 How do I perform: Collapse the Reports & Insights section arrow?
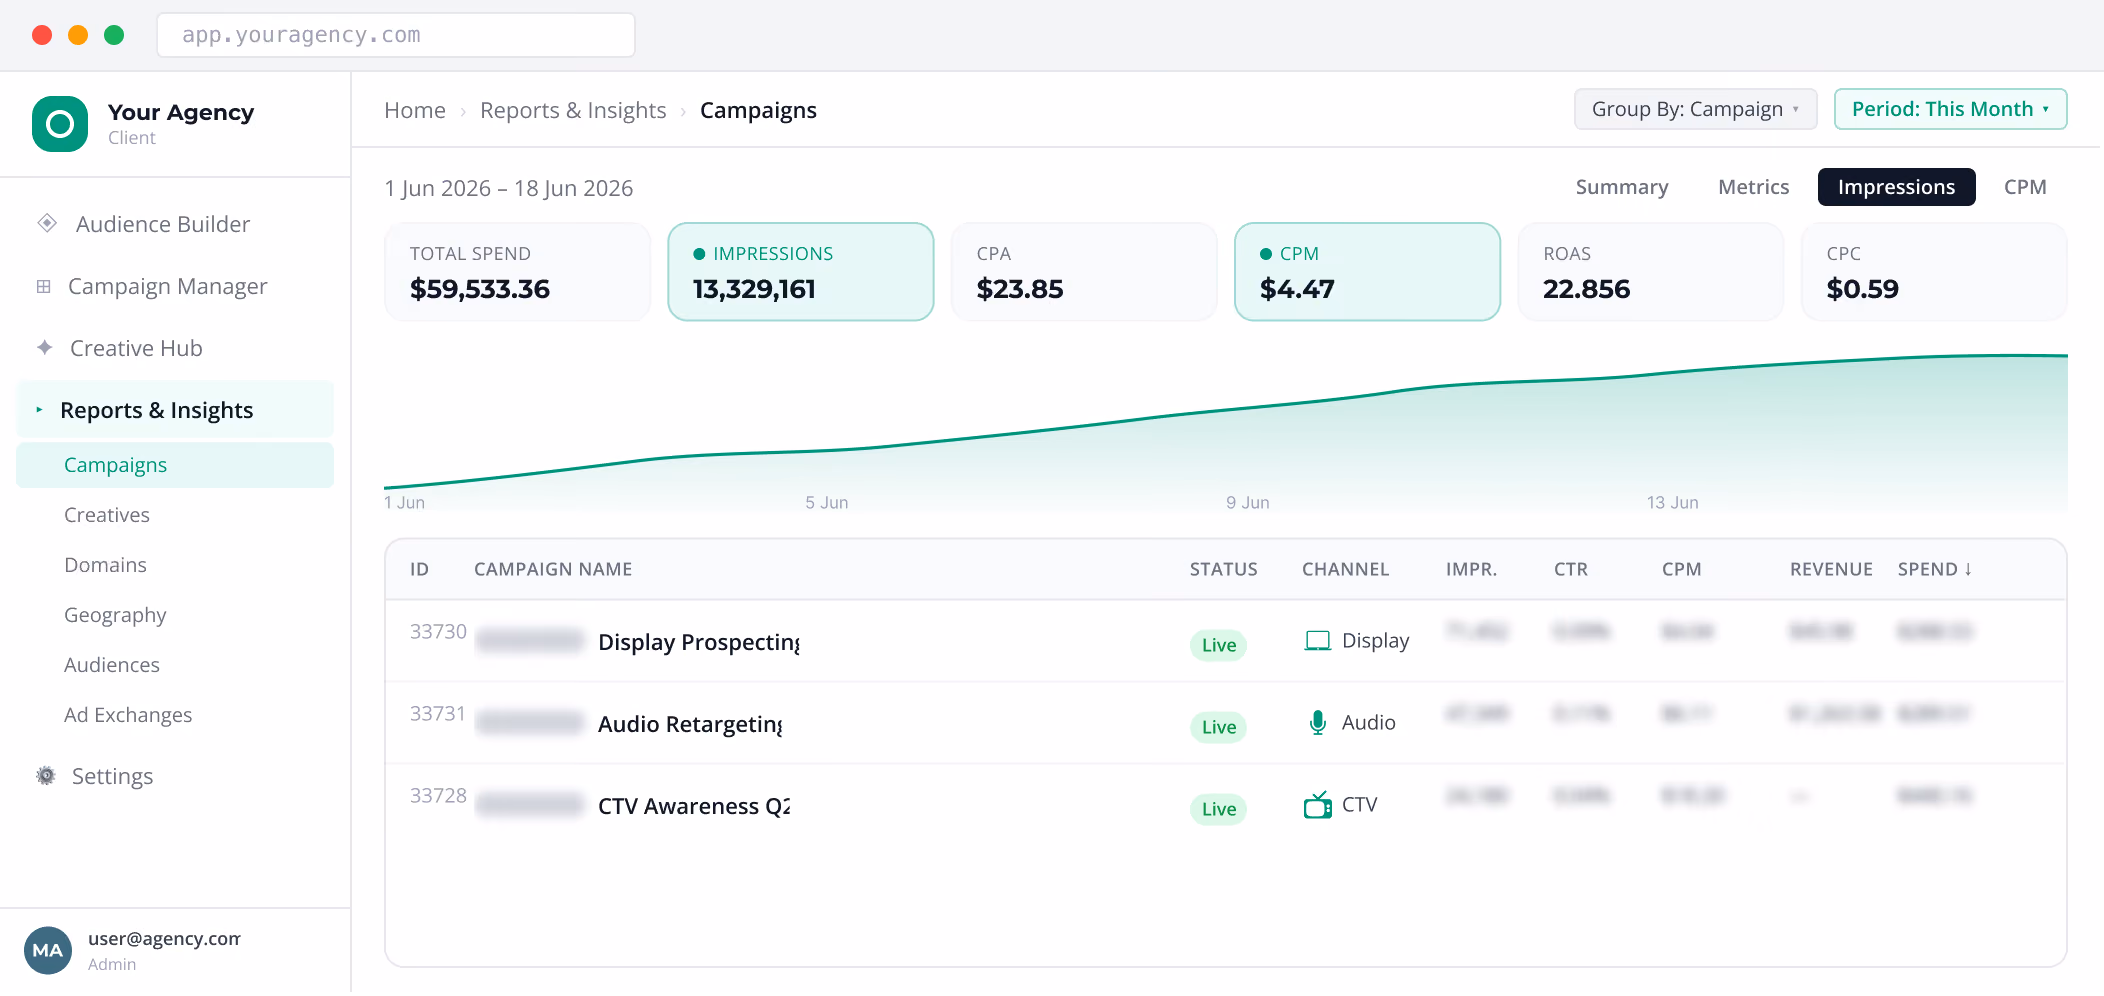(39, 410)
